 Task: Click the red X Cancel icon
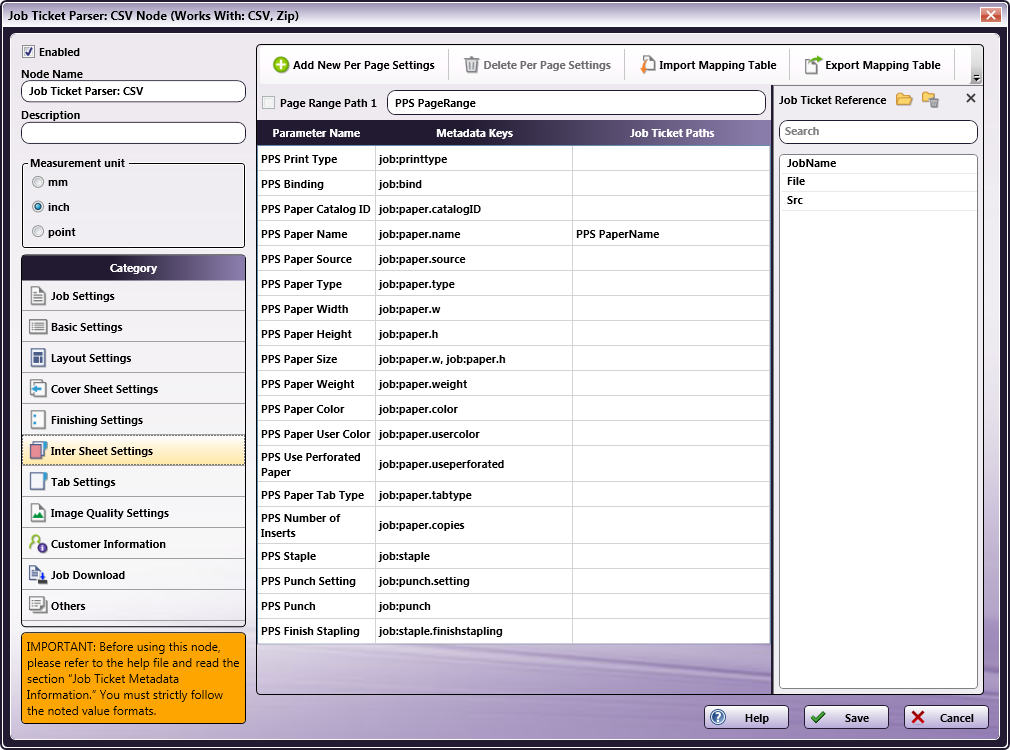(919, 717)
